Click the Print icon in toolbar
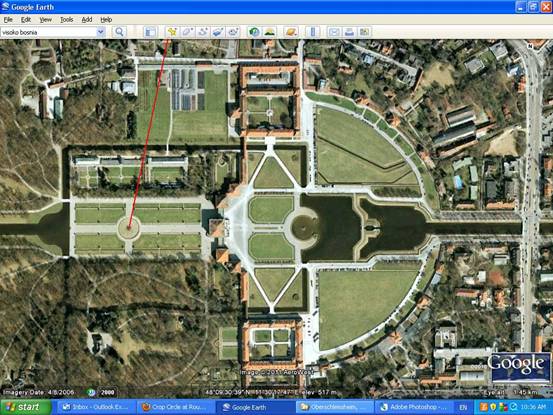Image resolution: width=553 pixels, height=415 pixels. tap(349, 32)
